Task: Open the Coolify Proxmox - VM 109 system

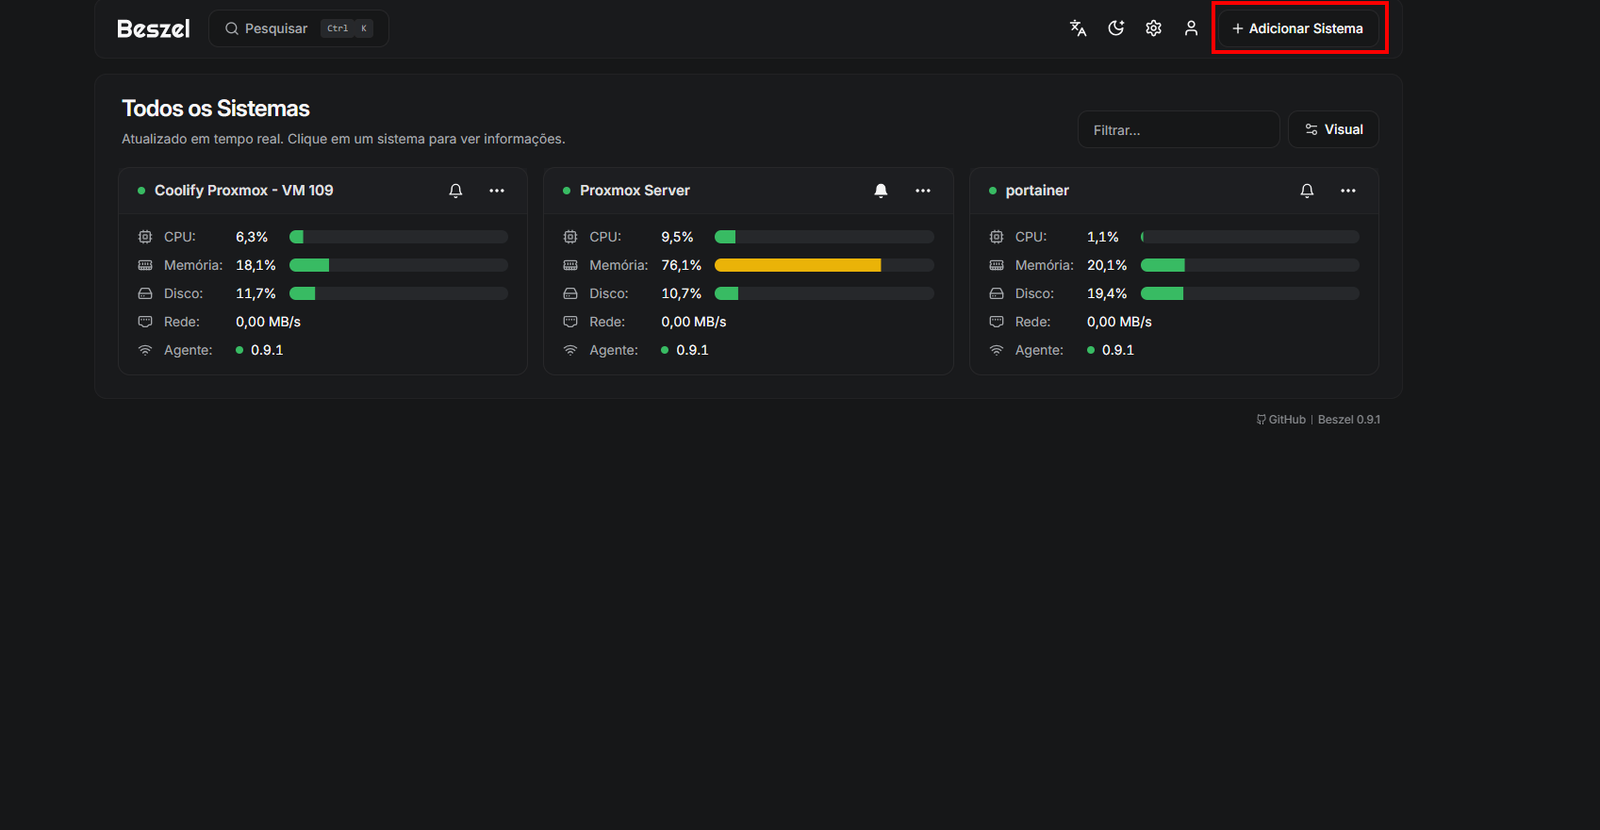Action: tap(243, 191)
